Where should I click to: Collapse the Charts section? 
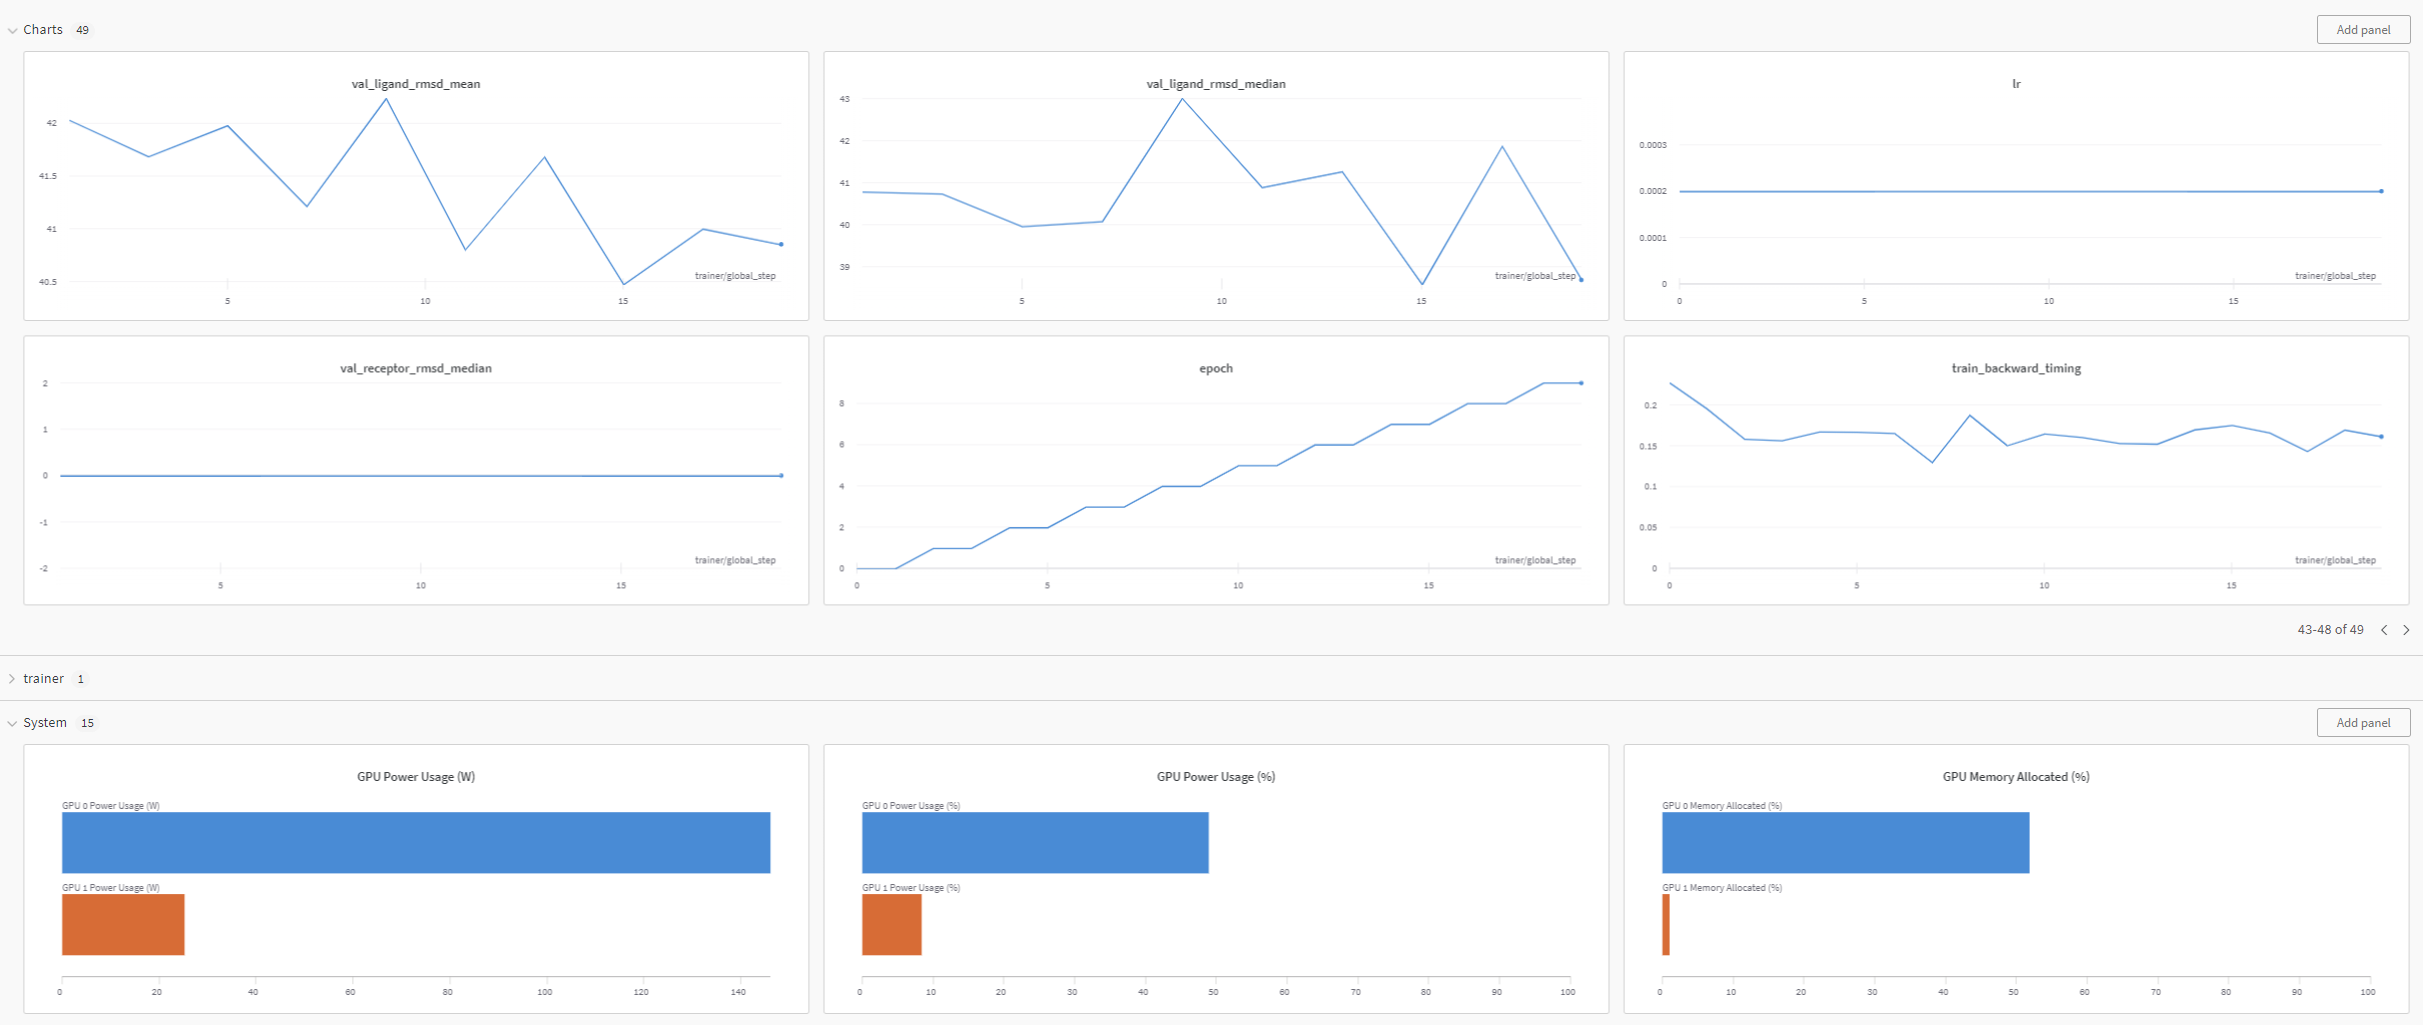click(12, 30)
